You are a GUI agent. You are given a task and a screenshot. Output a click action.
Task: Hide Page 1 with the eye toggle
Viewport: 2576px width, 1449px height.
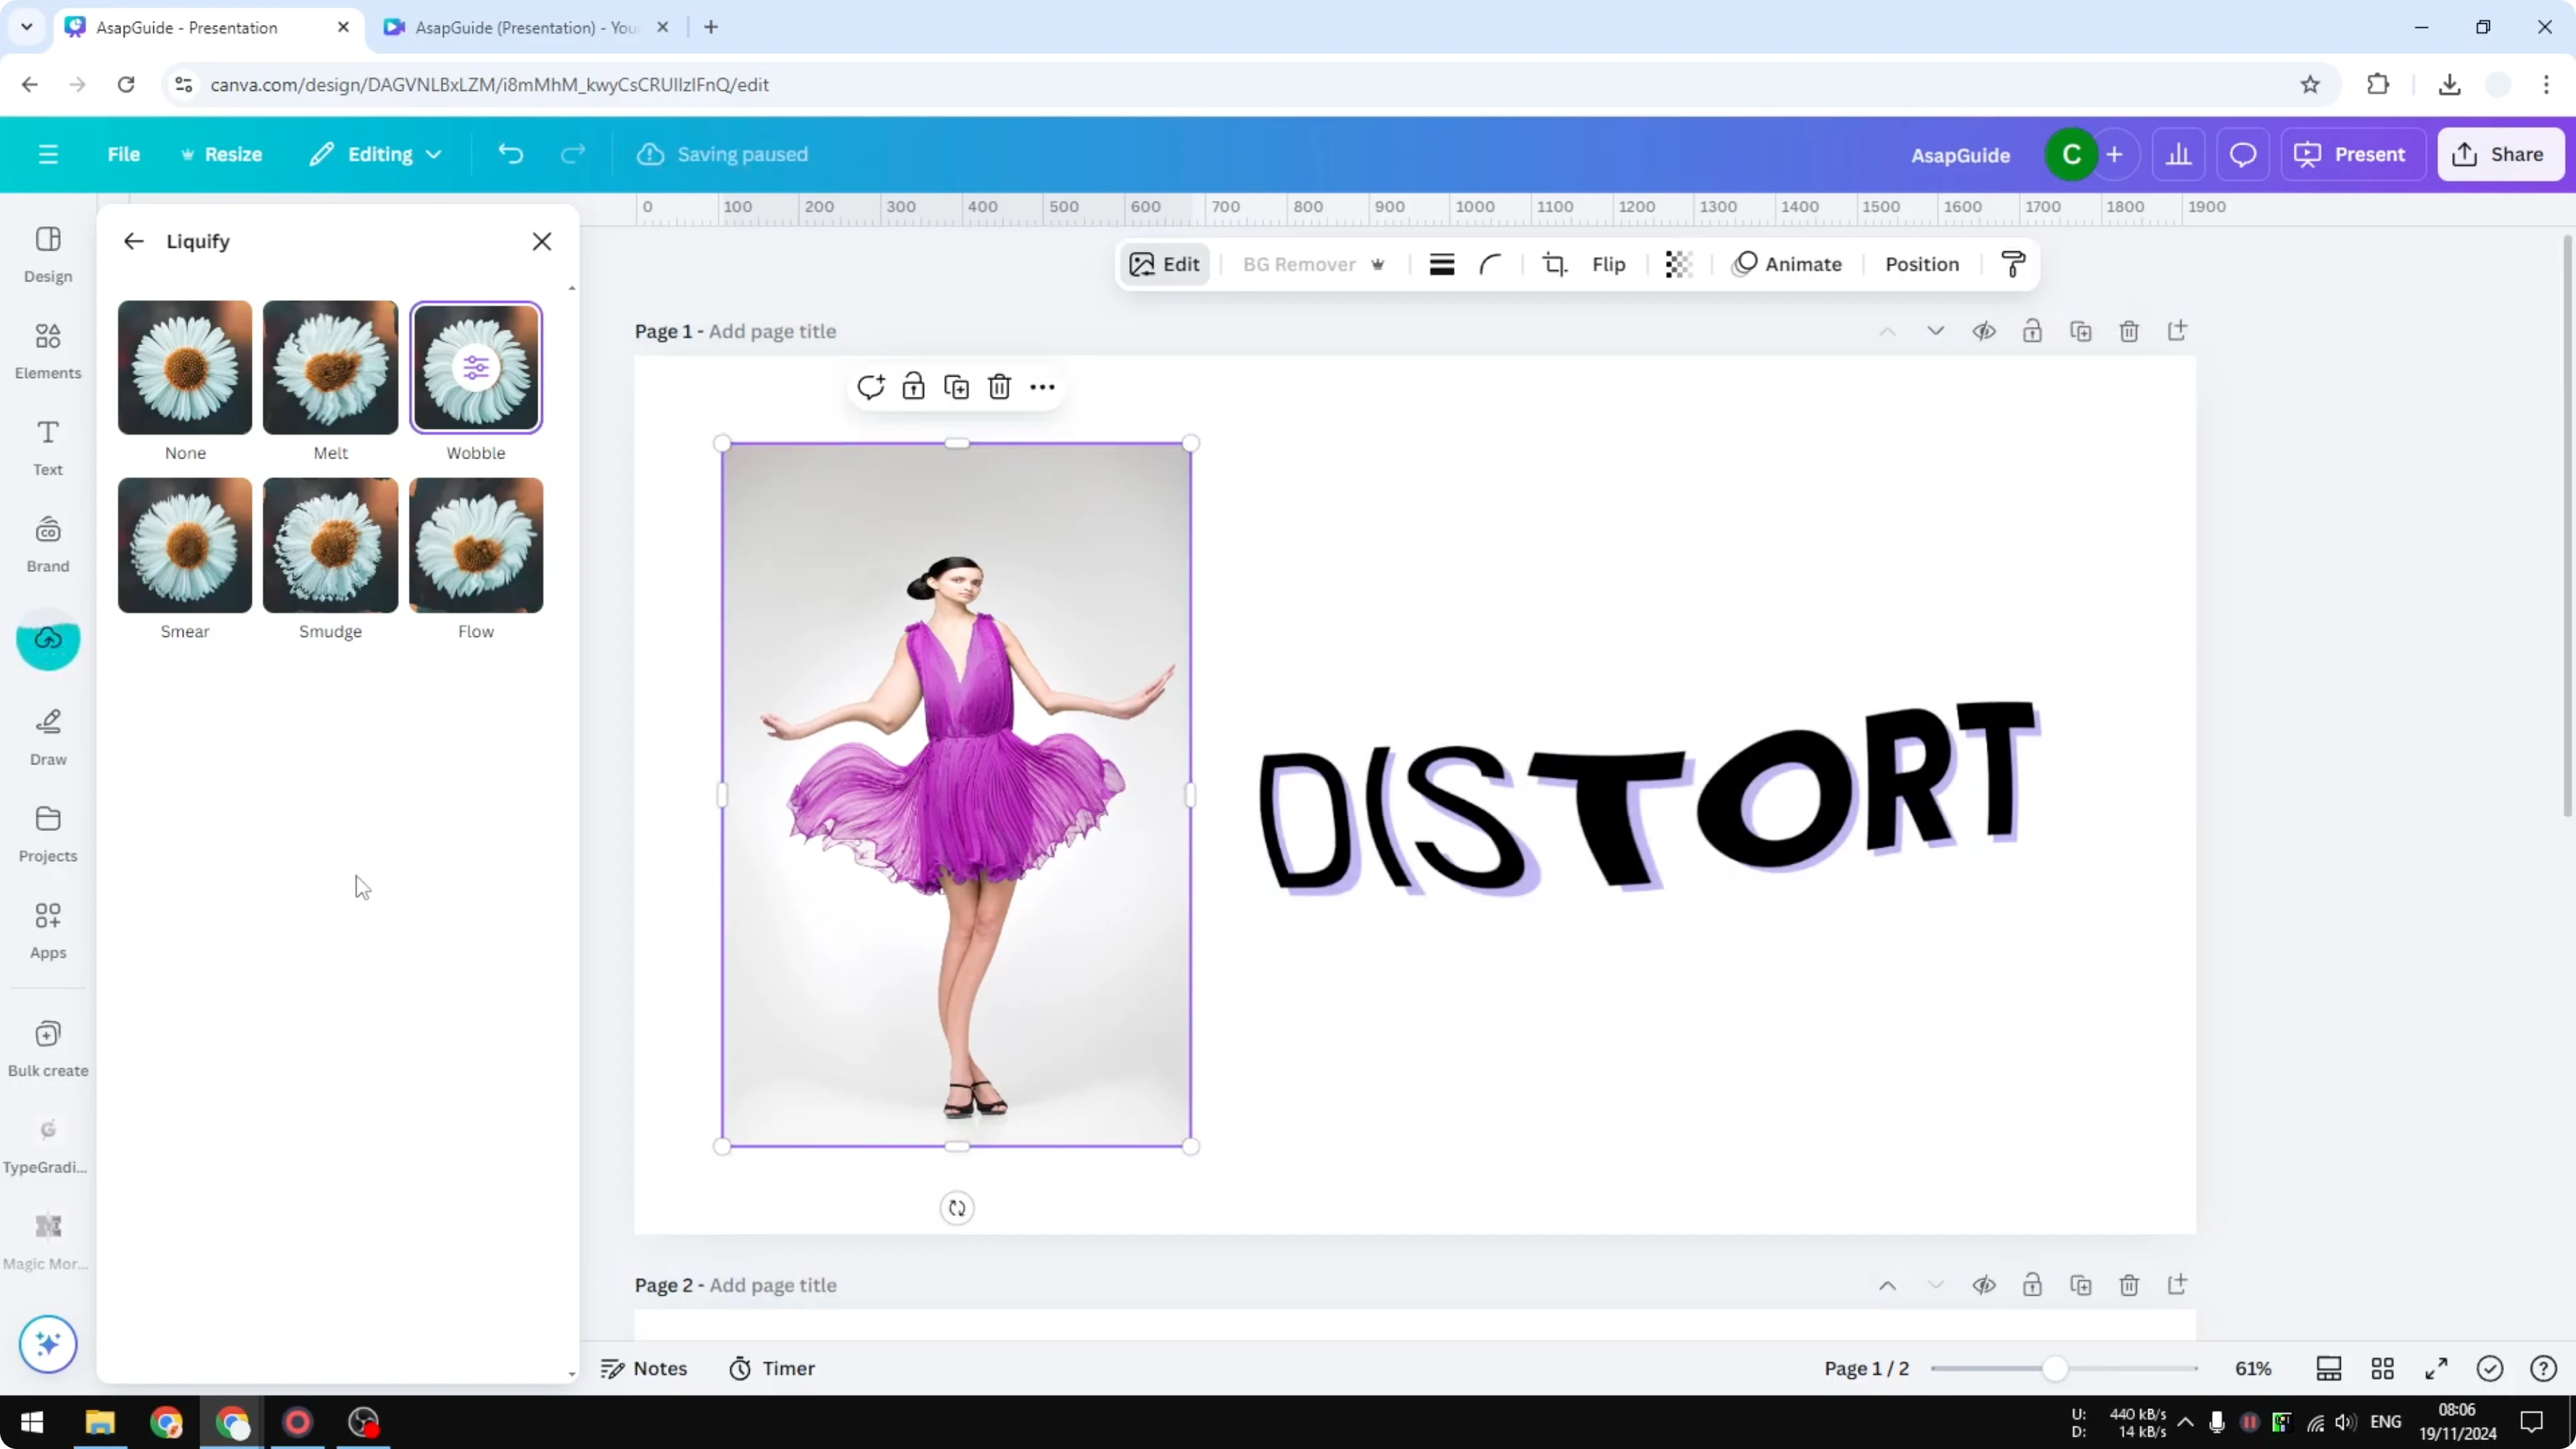(1985, 331)
